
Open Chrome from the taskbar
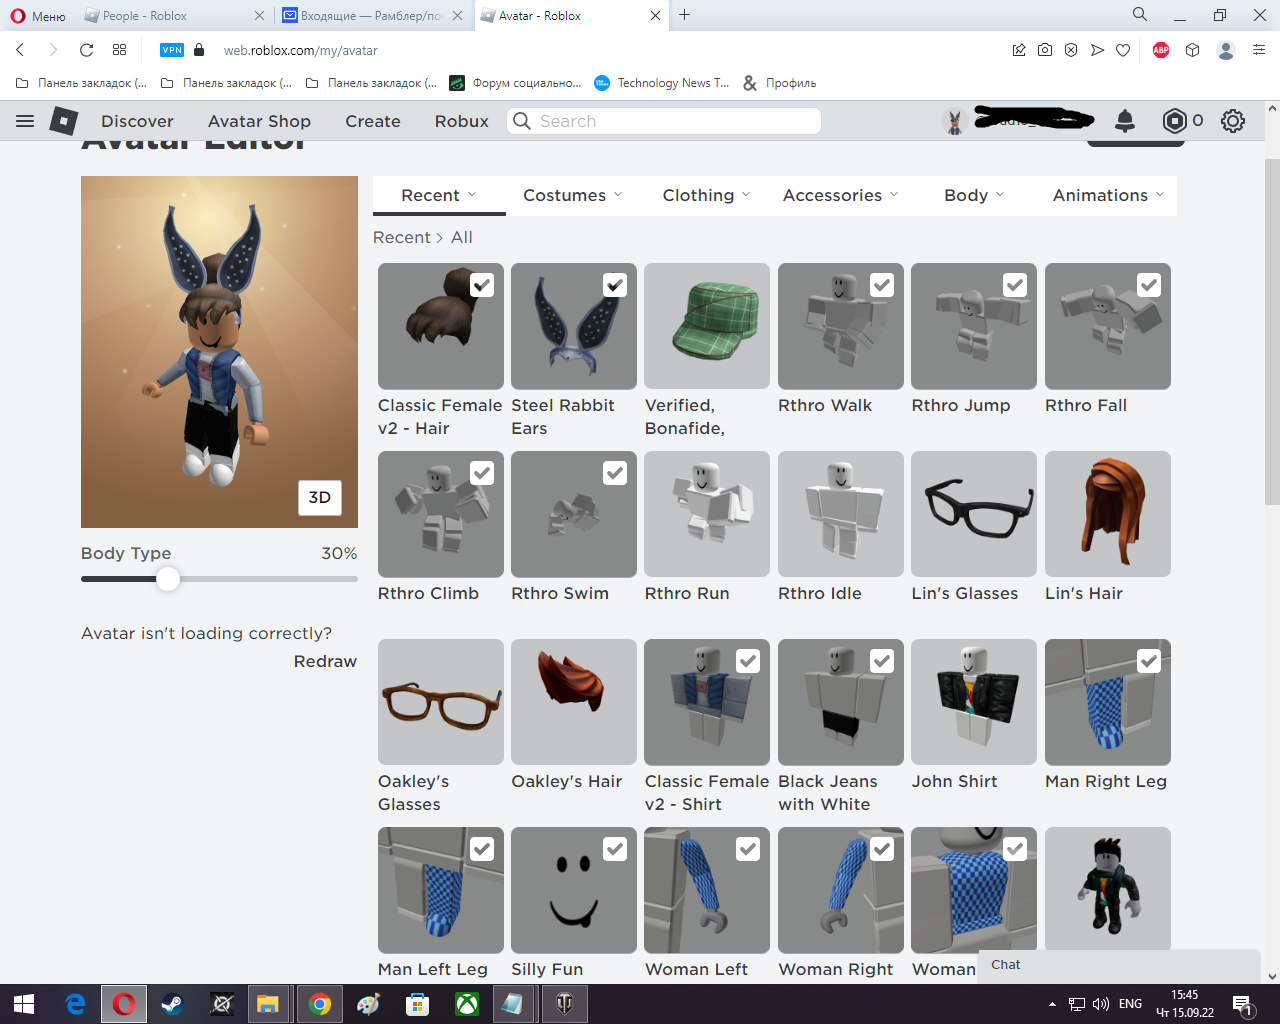pyautogui.click(x=320, y=1004)
